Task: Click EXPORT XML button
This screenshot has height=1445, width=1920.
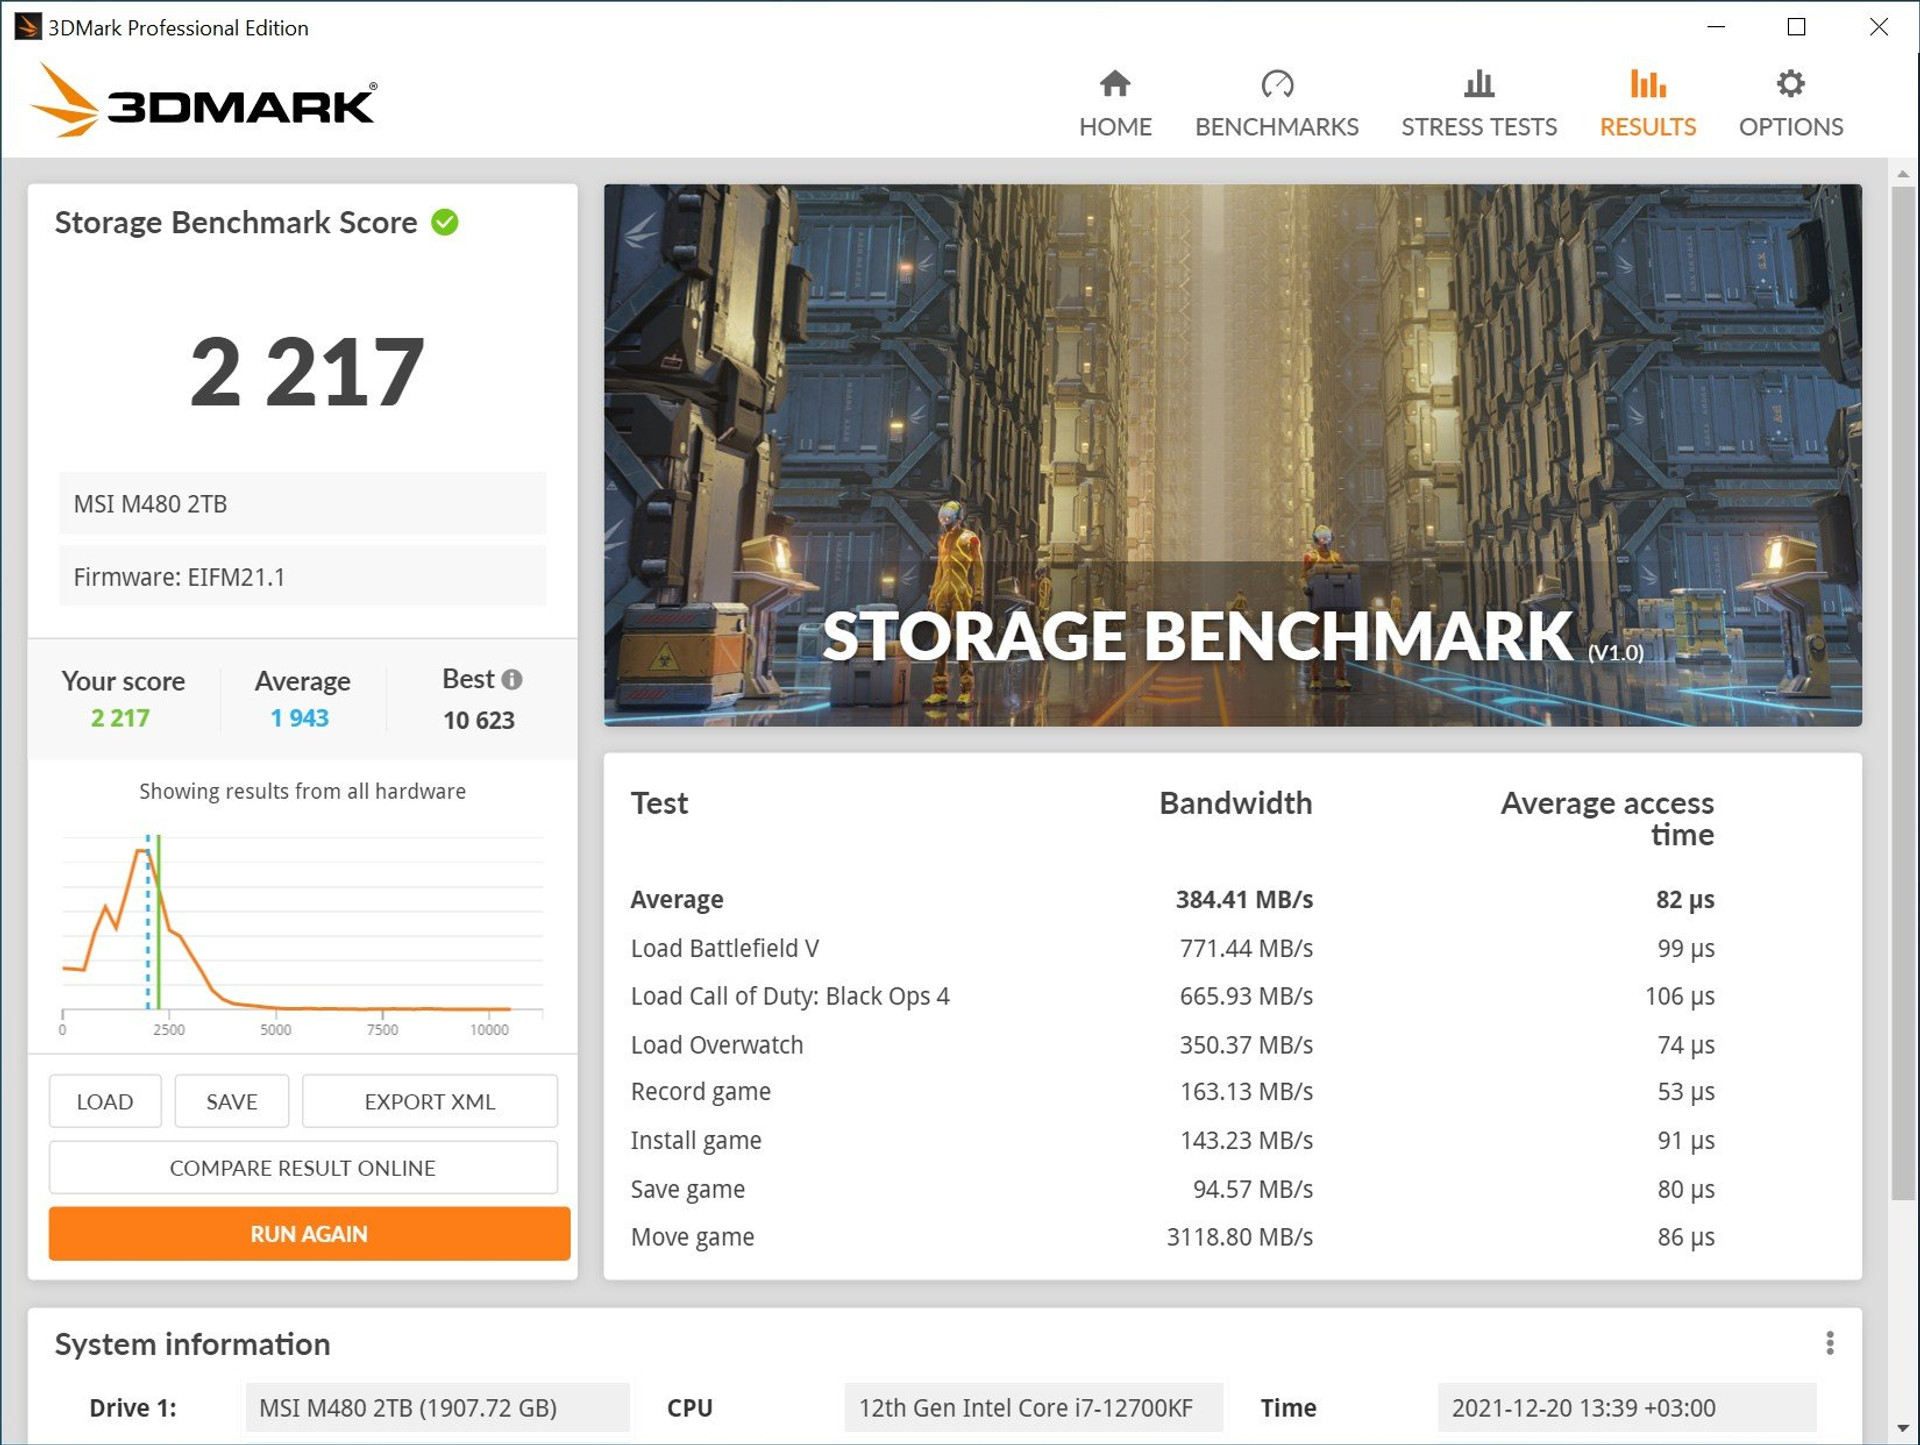Action: (430, 1101)
